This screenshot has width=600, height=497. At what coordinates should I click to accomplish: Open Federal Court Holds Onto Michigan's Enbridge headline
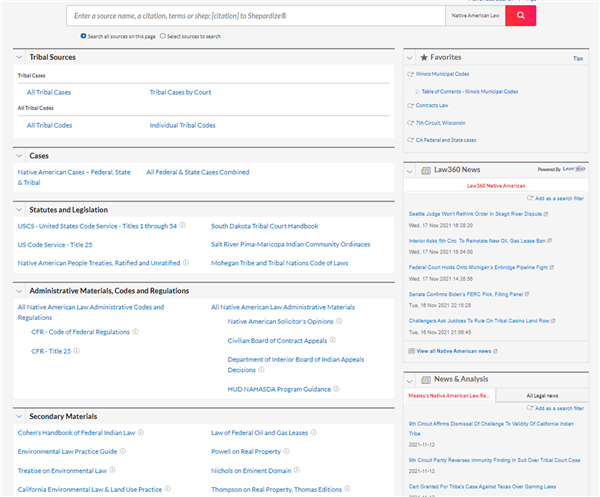(x=478, y=267)
